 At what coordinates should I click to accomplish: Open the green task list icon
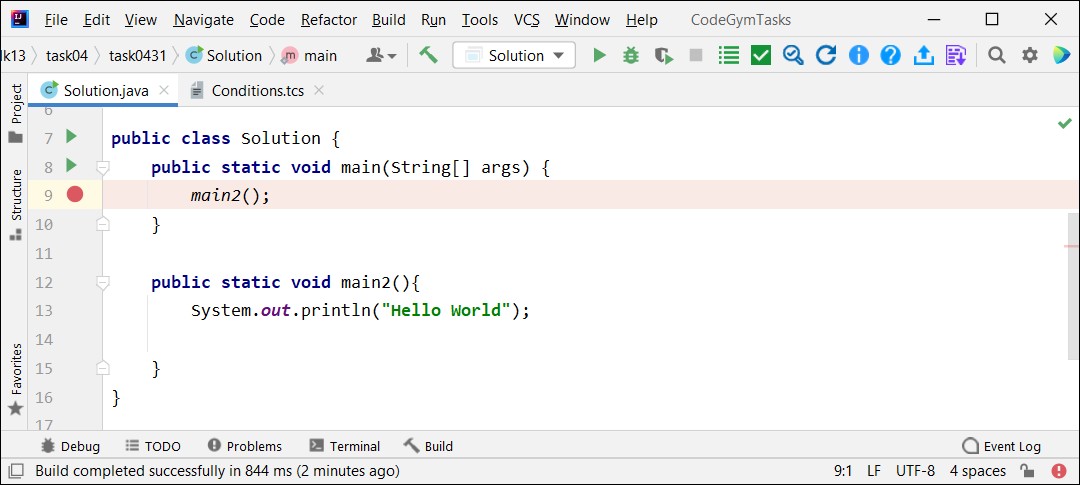coord(728,55)
